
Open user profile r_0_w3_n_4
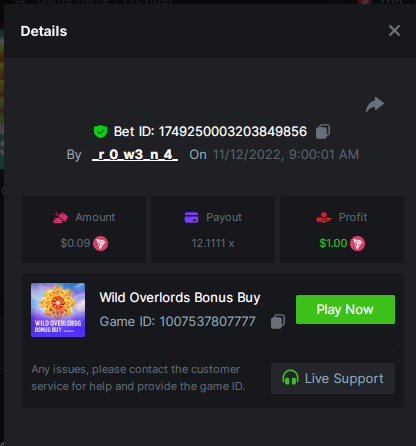click(135, 154)
